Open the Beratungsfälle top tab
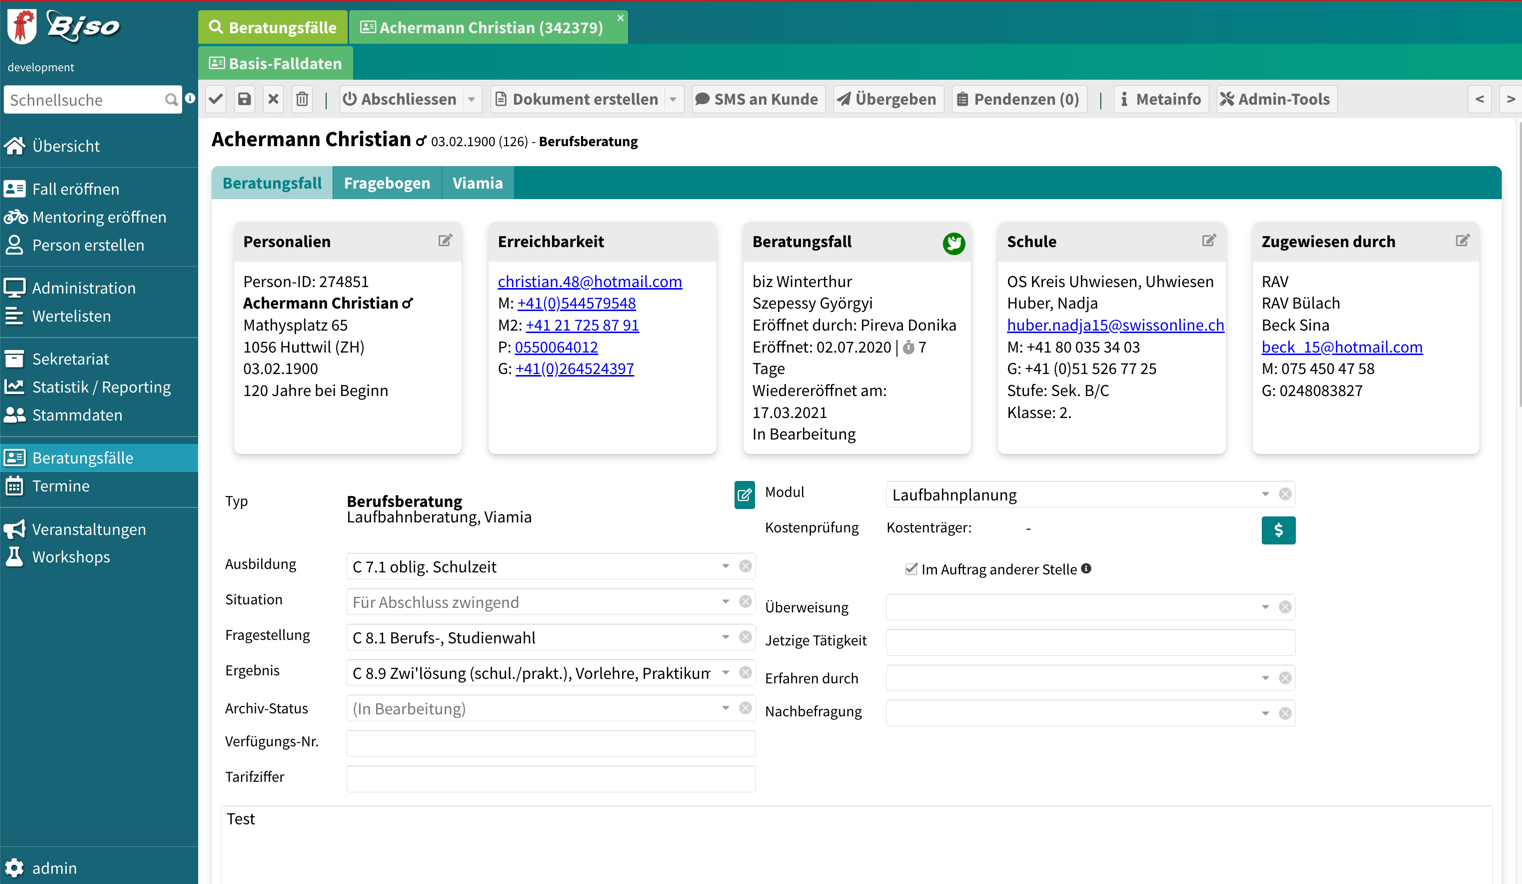The height and width of the screenshot is (884, 1522). pyautogui.click(x=273, y=27)
